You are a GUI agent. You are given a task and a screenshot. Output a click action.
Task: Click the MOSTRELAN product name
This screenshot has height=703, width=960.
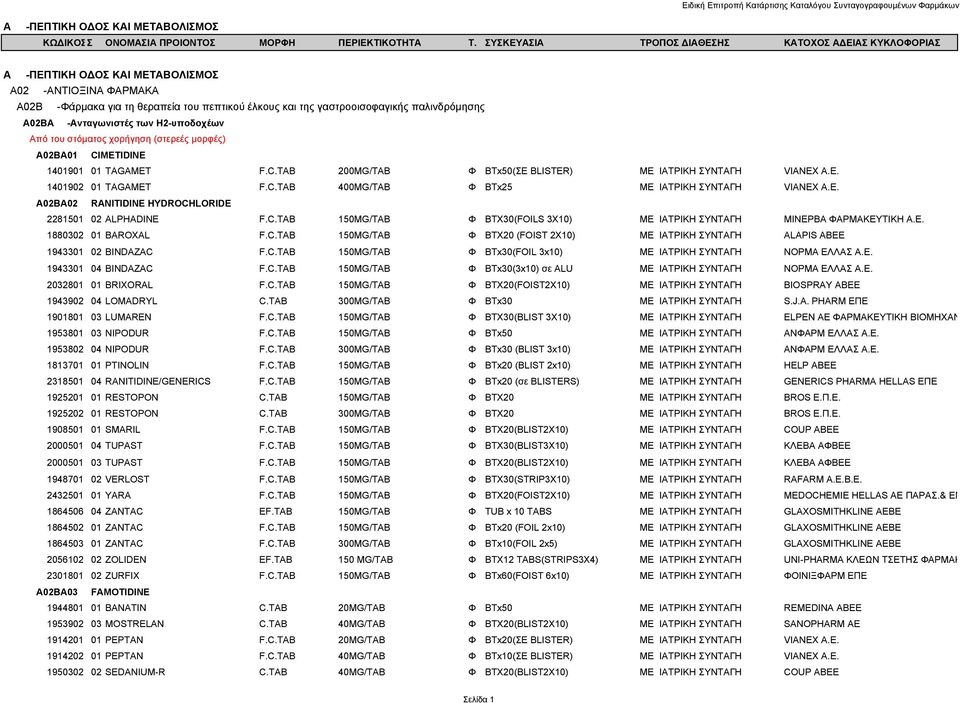point(135,623)
